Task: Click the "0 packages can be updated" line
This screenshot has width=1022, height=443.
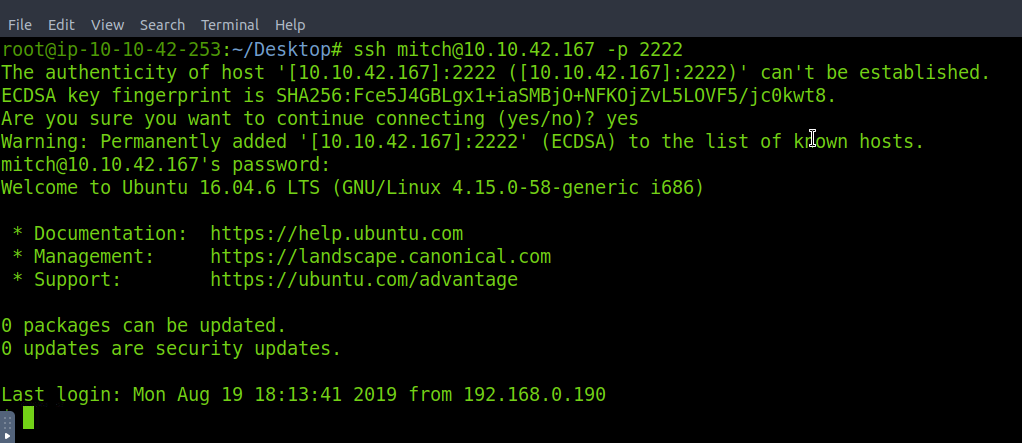Action: [143, 326]
